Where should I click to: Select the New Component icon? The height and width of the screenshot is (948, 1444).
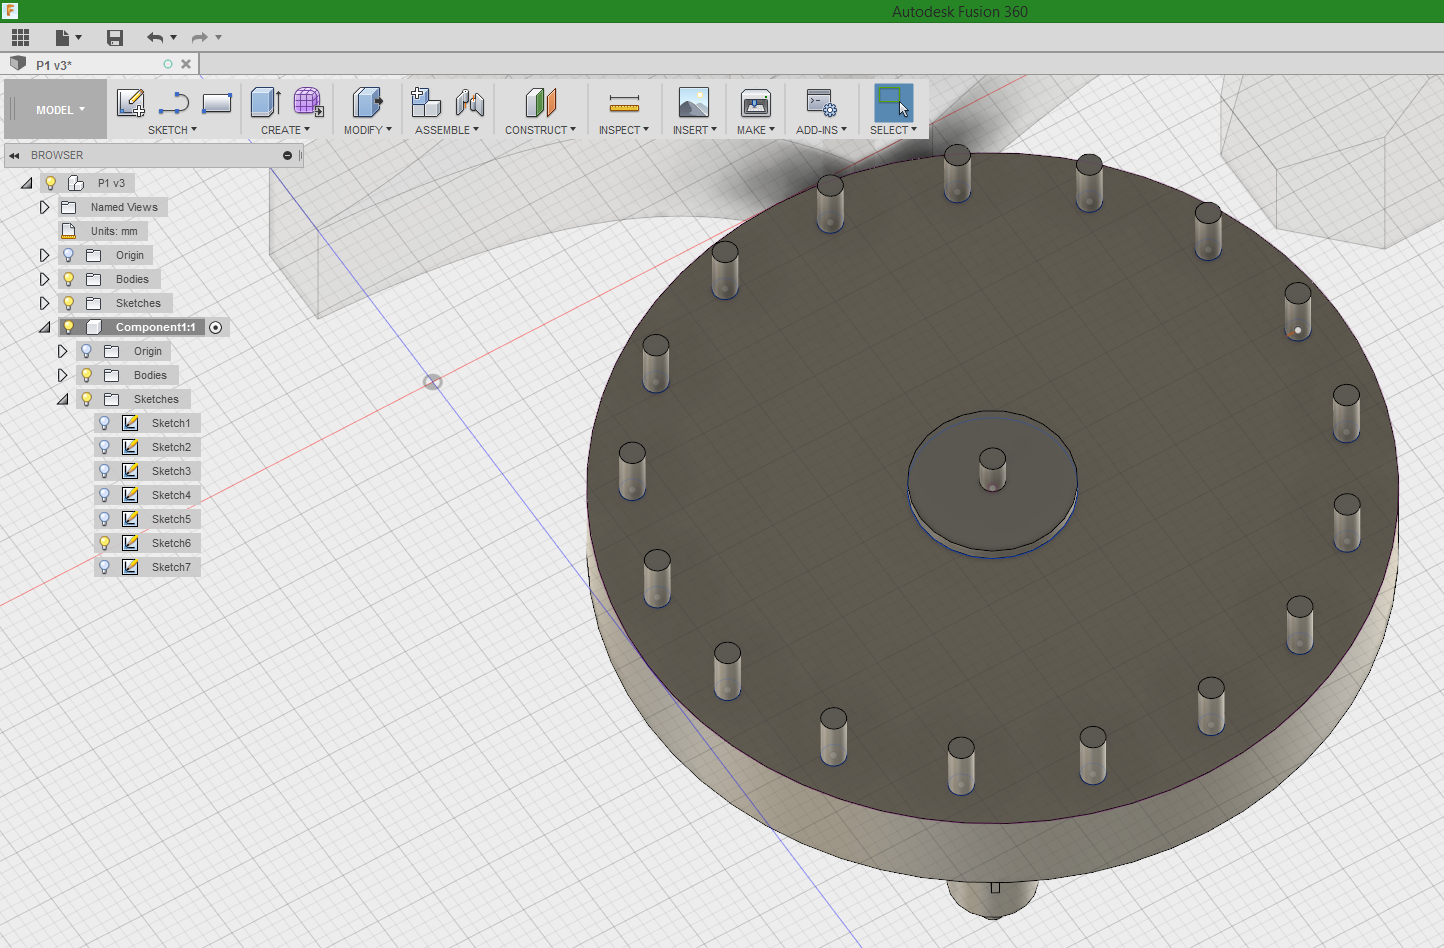pyautogui.click(x=426, y=103)
